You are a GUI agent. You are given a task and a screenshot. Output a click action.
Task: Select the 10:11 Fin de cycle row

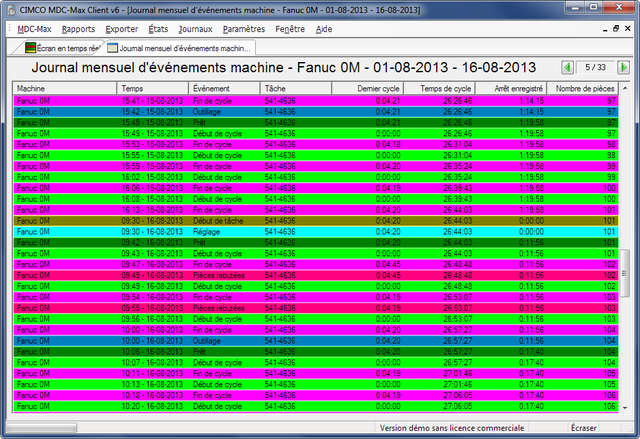click(316, 373)
